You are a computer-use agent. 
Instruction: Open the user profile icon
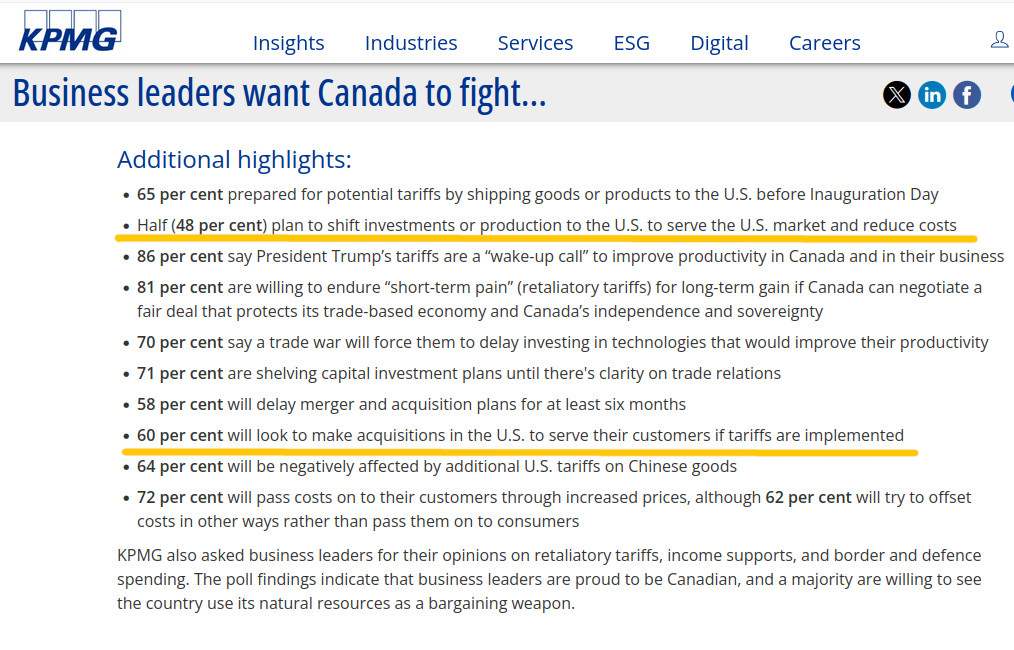tap(999, 39)
